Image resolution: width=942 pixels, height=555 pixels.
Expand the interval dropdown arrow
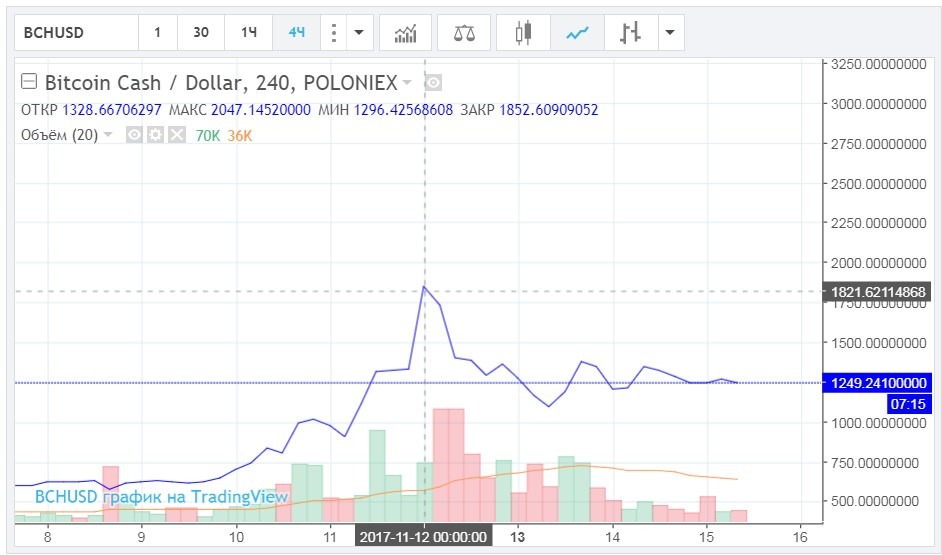tap(359, 32)
